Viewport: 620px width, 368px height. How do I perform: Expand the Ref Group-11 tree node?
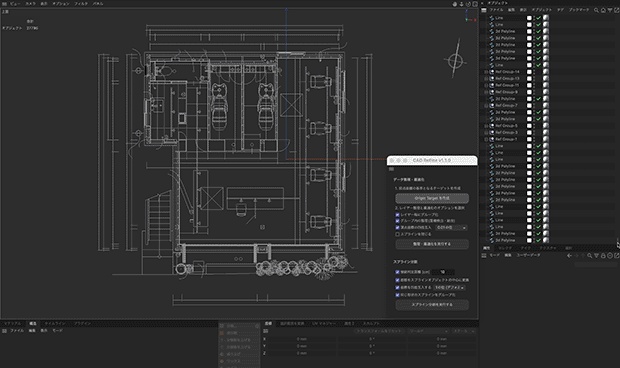point(486,85)
